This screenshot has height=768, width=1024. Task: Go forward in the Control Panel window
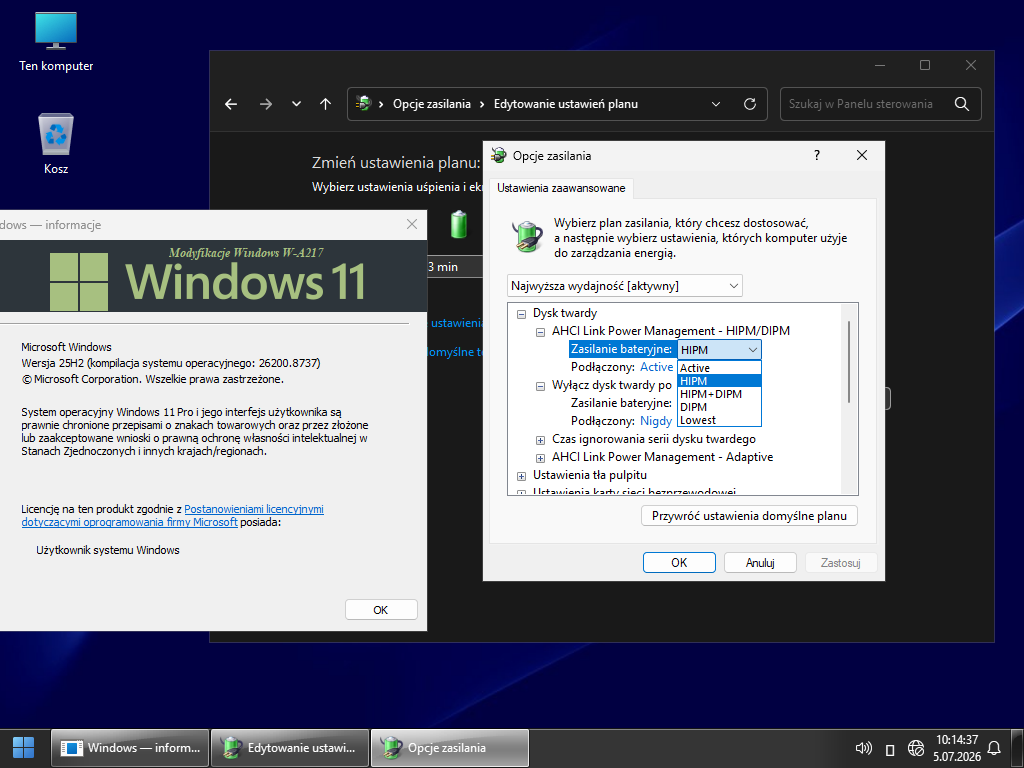click(x=265, y=104)
